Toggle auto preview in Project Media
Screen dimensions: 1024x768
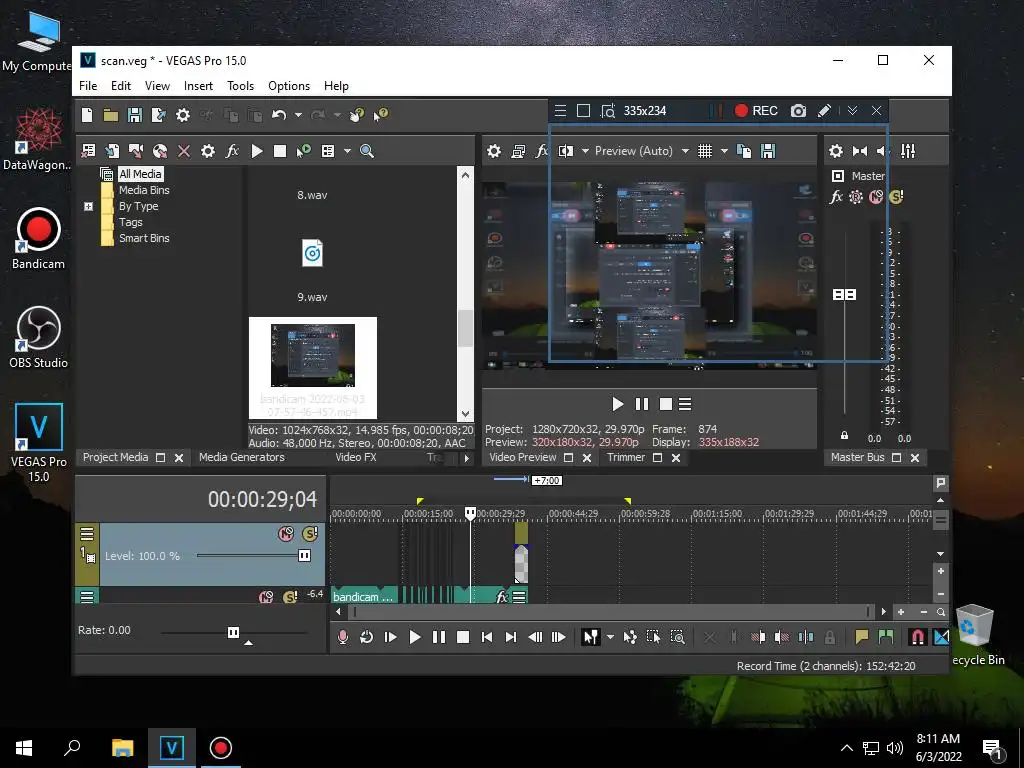click(304, 152)
